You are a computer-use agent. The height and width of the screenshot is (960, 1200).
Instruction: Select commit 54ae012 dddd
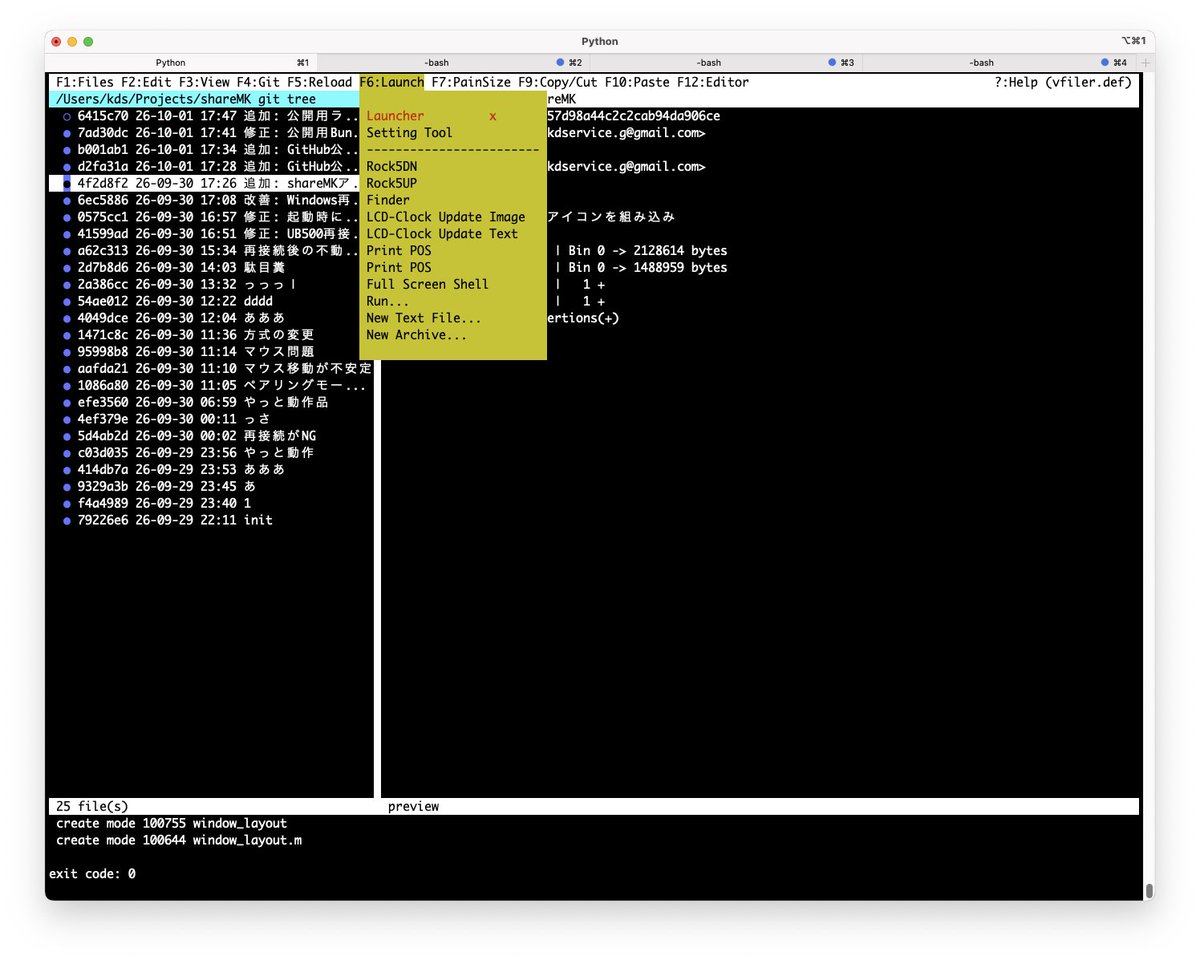point(211,301)
